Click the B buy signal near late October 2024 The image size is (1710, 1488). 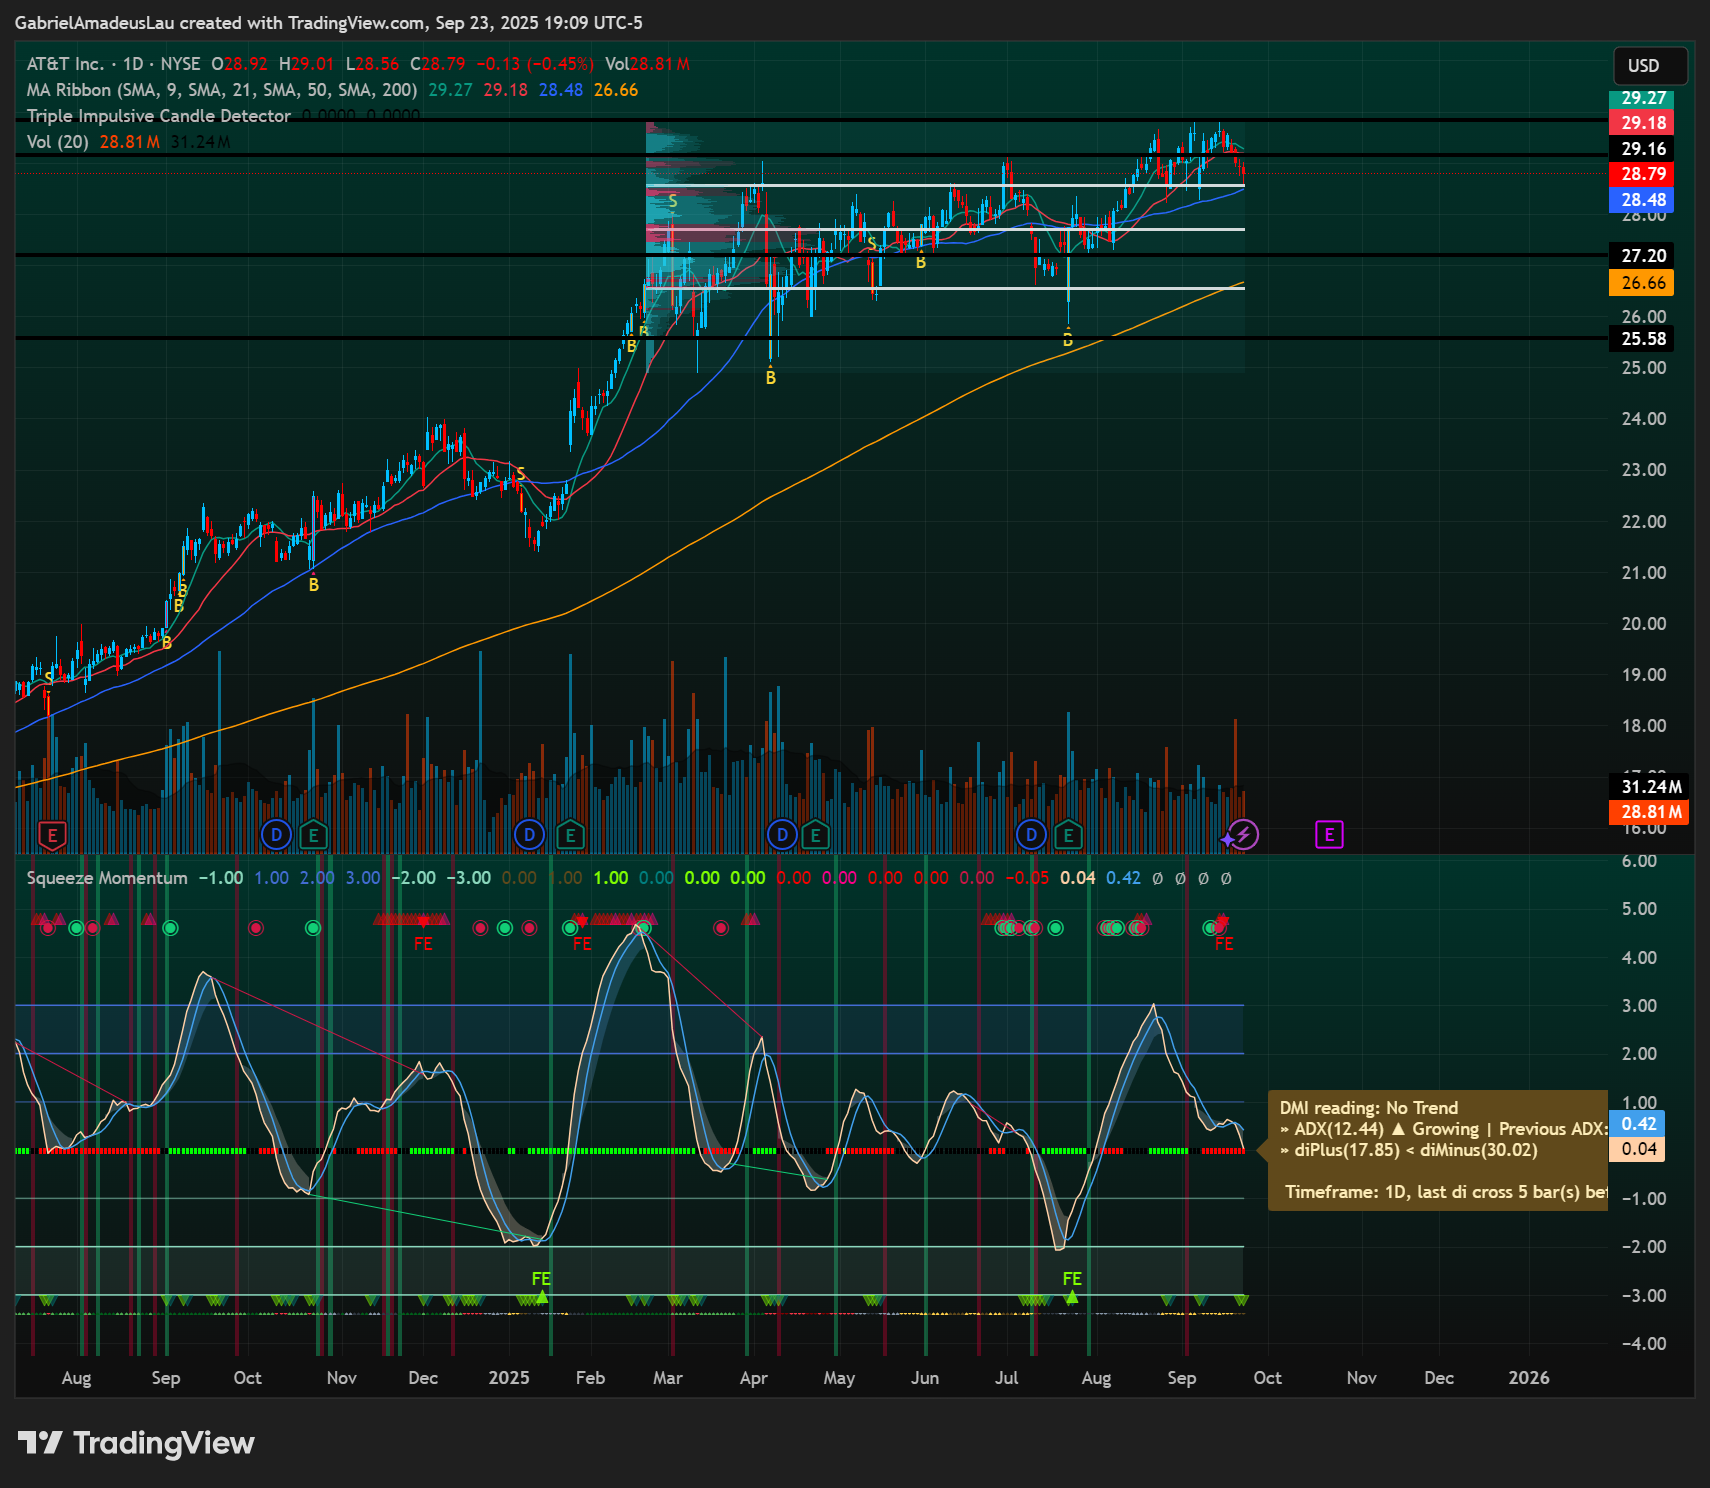(x=314, y=585)
